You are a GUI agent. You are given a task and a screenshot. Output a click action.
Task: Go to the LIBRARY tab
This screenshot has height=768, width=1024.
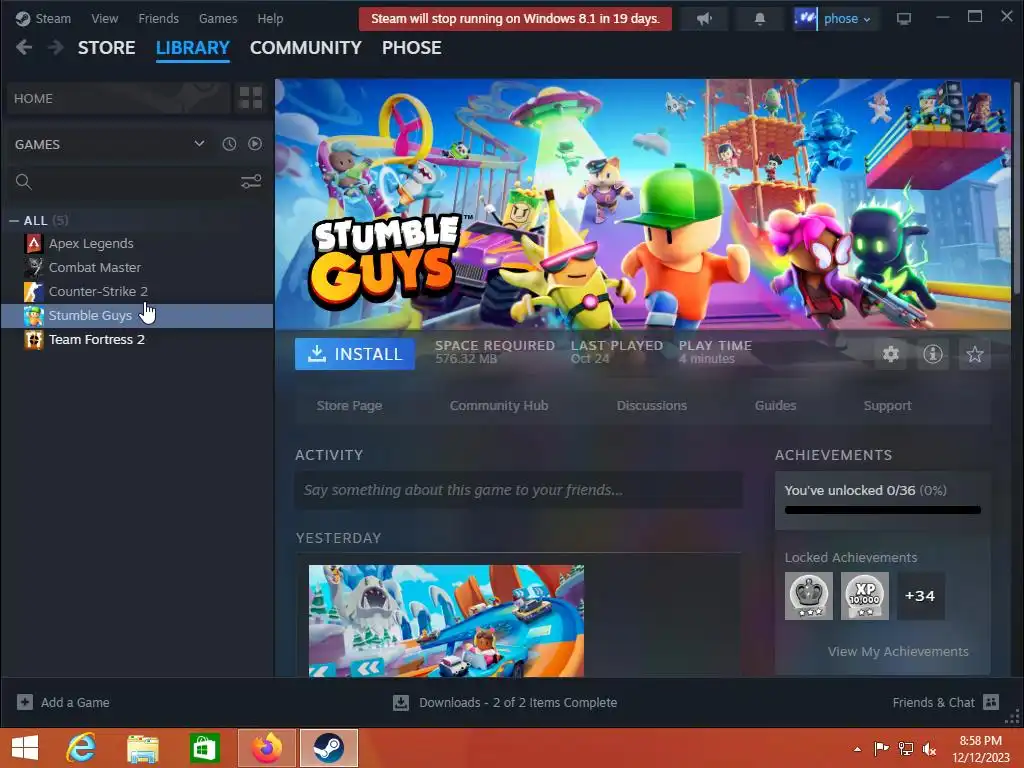(x=193, y=48)
